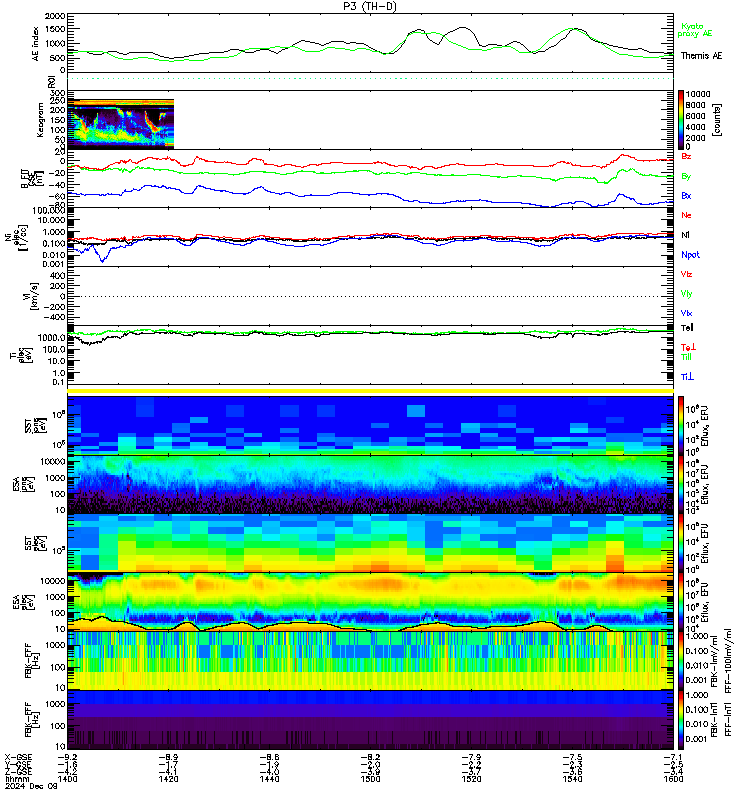Image resolution: width=750 pixels, height=800 pixels.
Task: Select the red "Viz" velocity legend label
Action: (x=686, y=274)
